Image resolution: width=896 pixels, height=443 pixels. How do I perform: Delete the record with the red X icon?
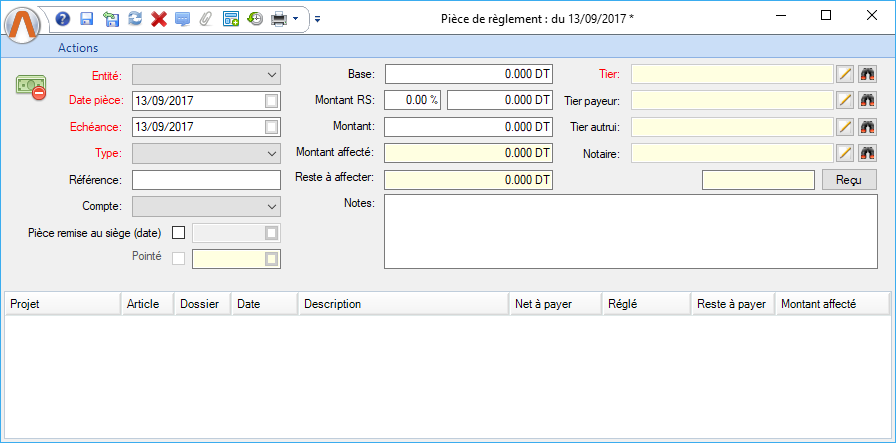158,18
